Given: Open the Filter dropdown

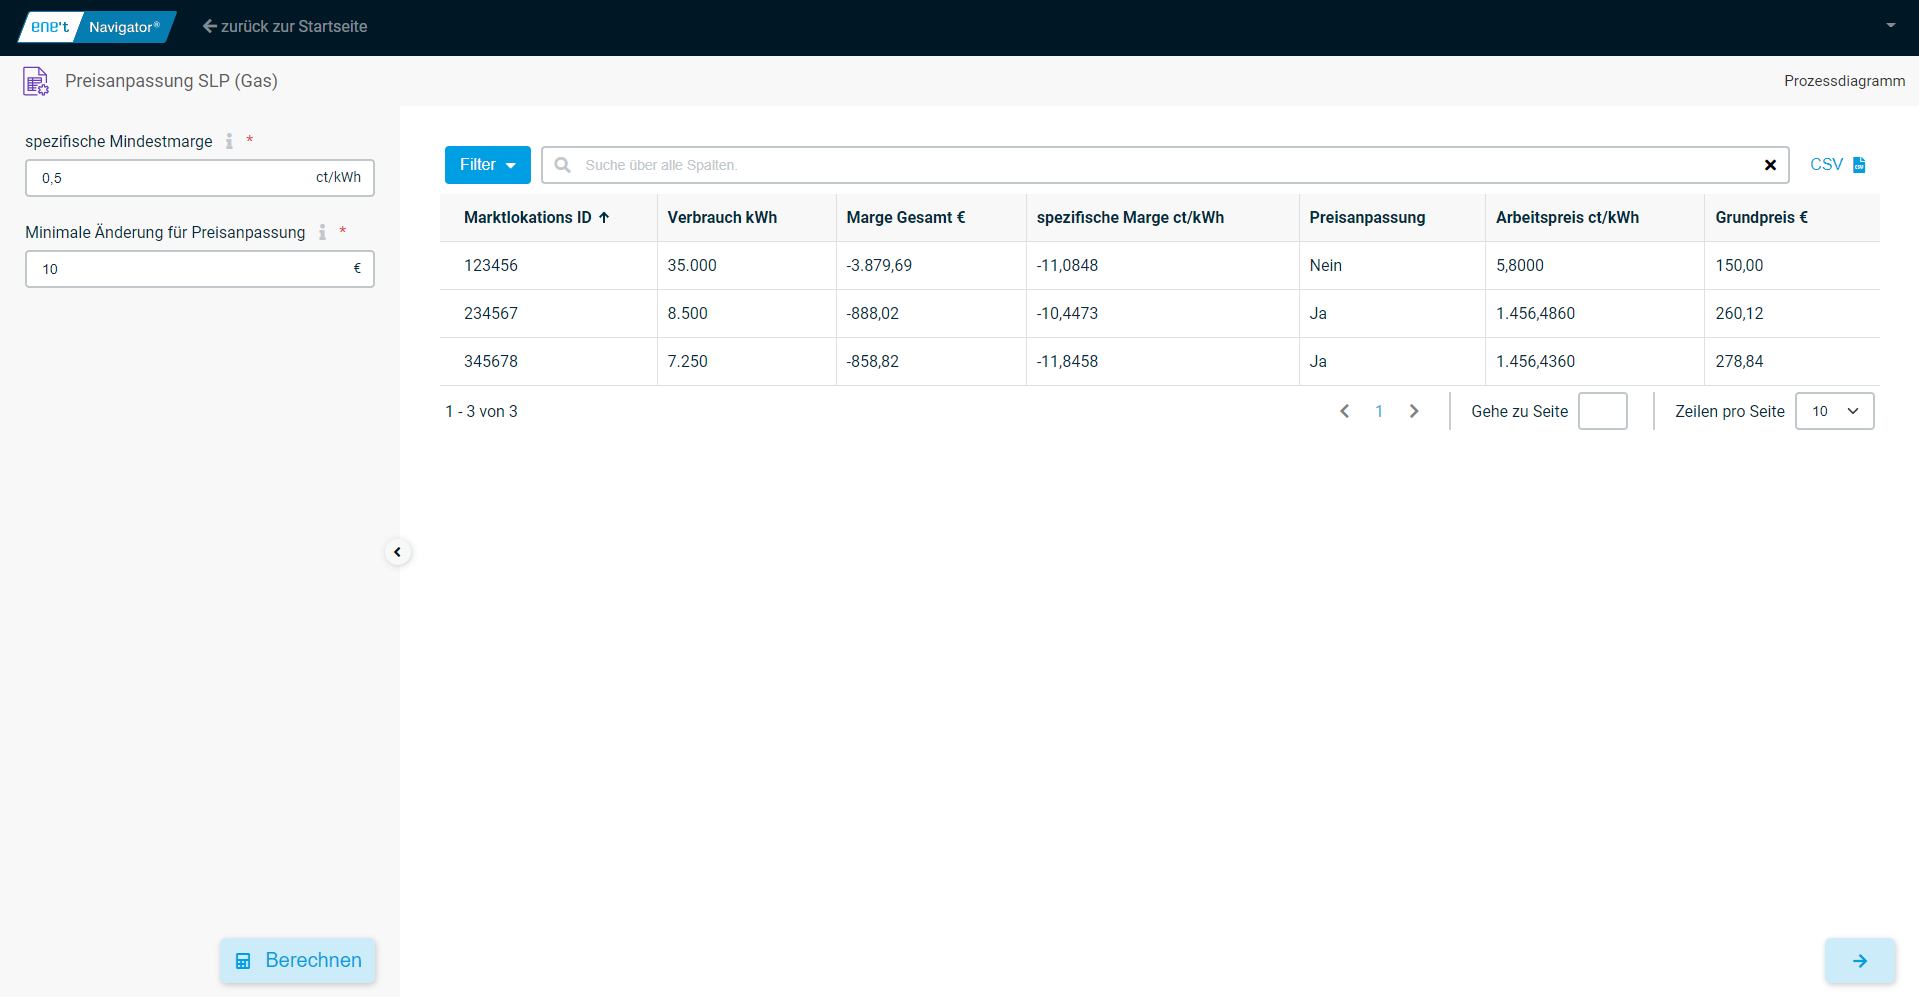Looking at the screenshot, I should 487,165.
